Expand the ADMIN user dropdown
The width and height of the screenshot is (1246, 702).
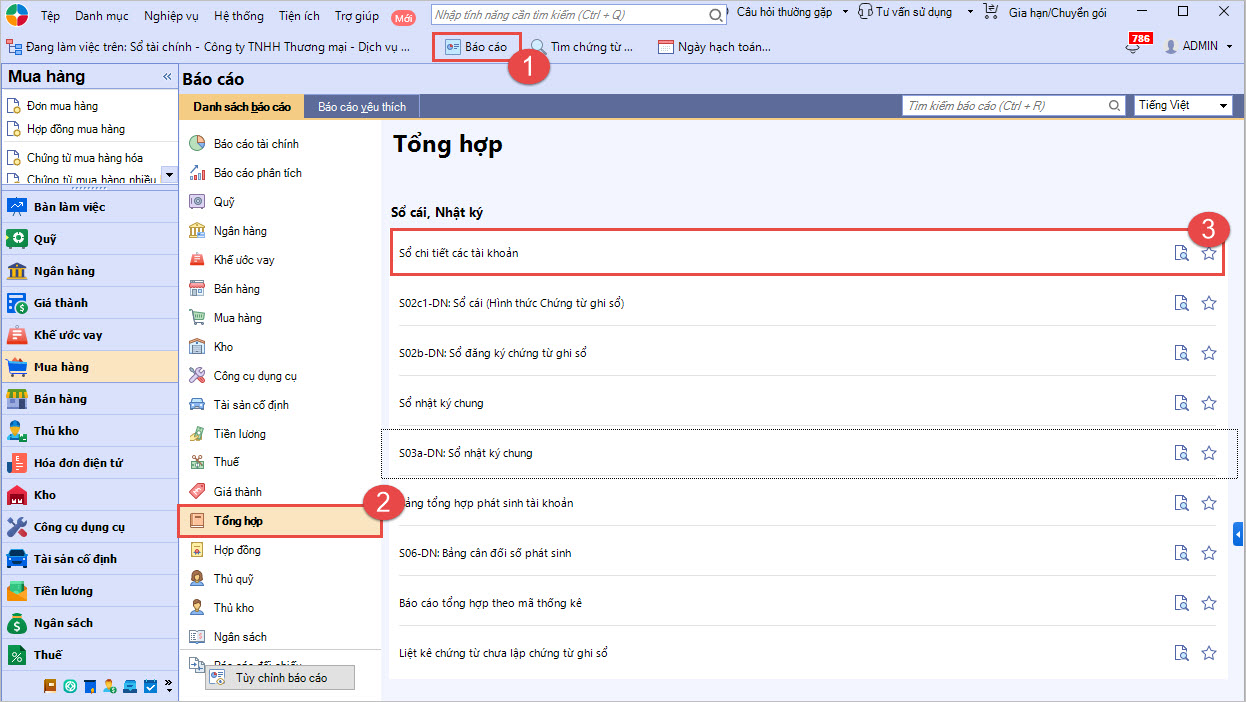coord(1200,46)
